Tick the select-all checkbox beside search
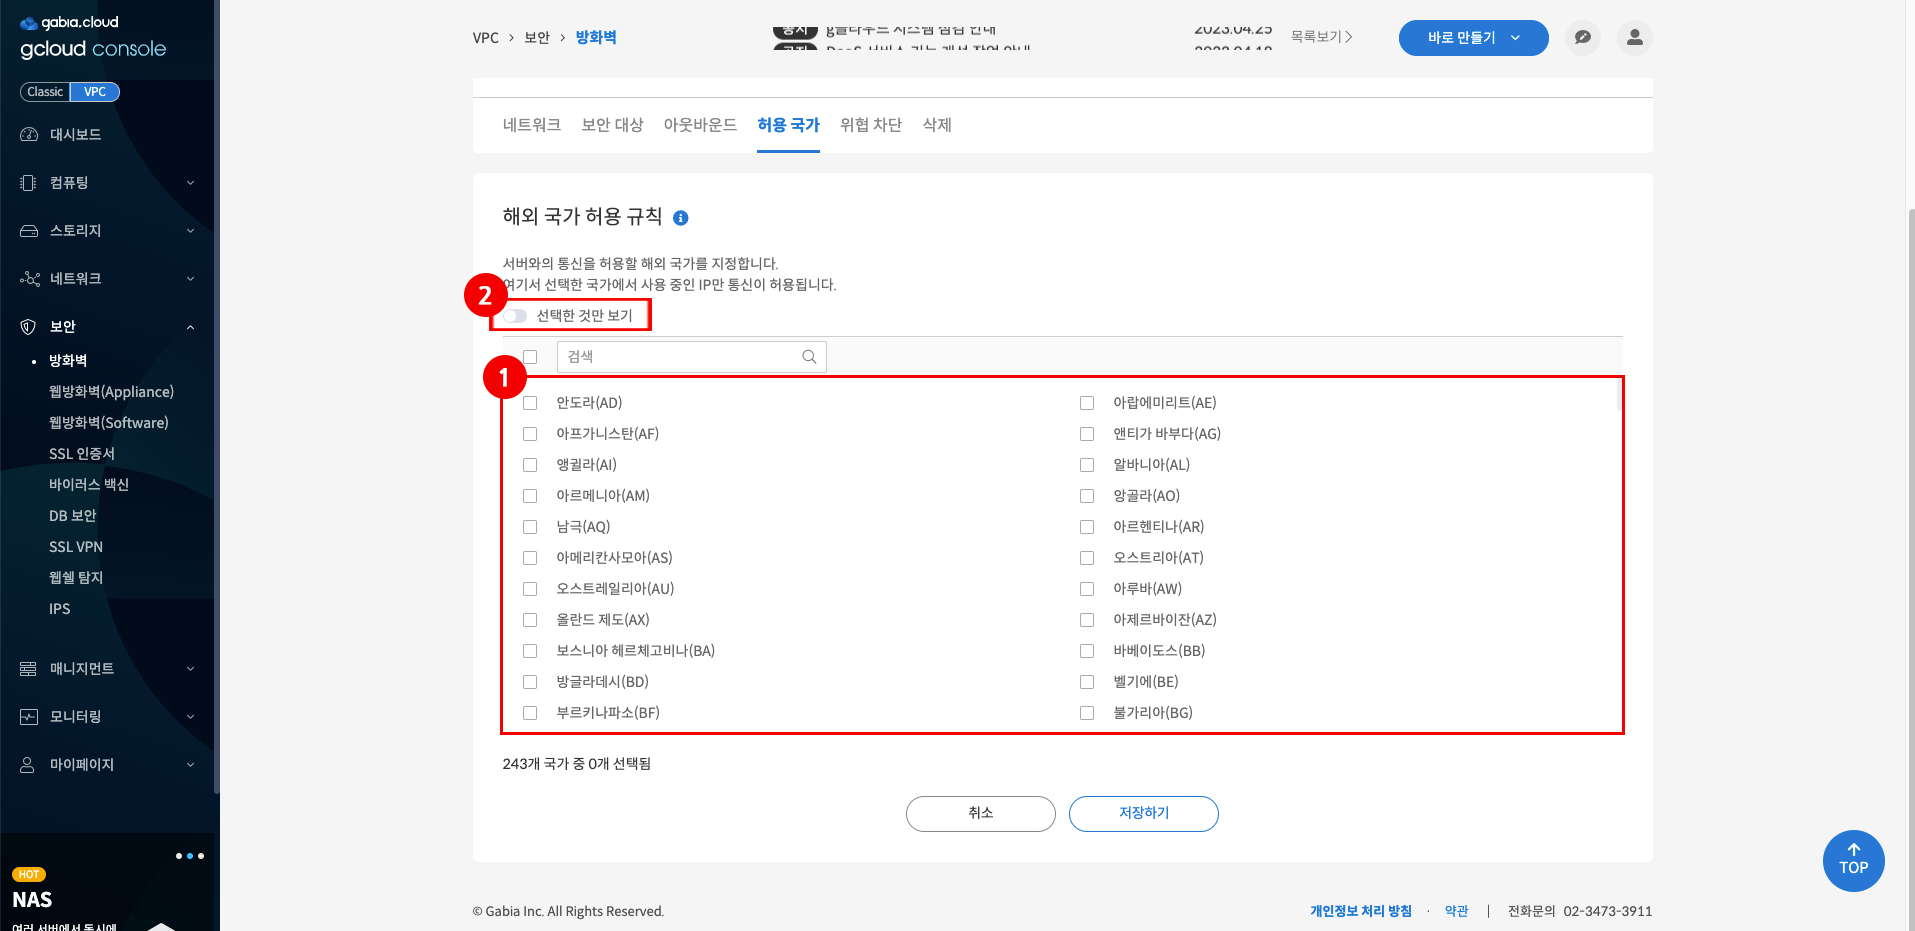The height and width of the screenshot is (931, 1915). click(x=530, y=357)
